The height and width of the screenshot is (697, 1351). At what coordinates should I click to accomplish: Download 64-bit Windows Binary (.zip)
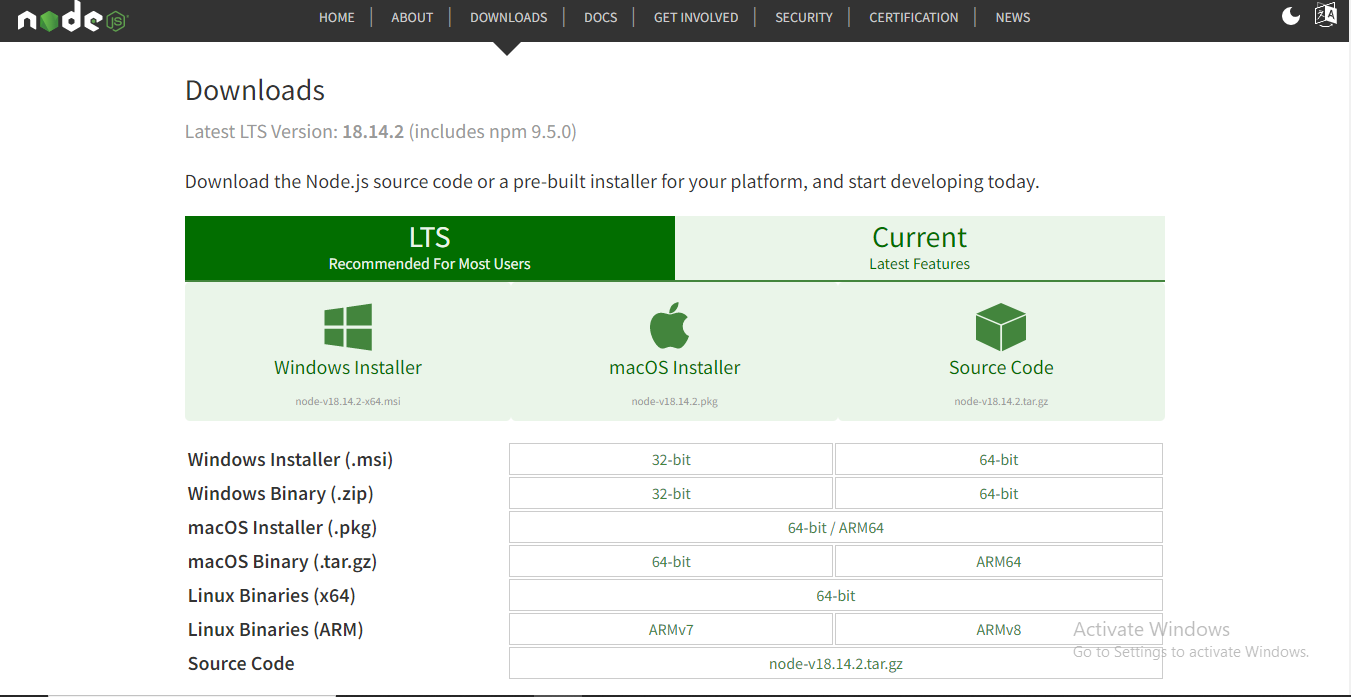tap(999, 493)
